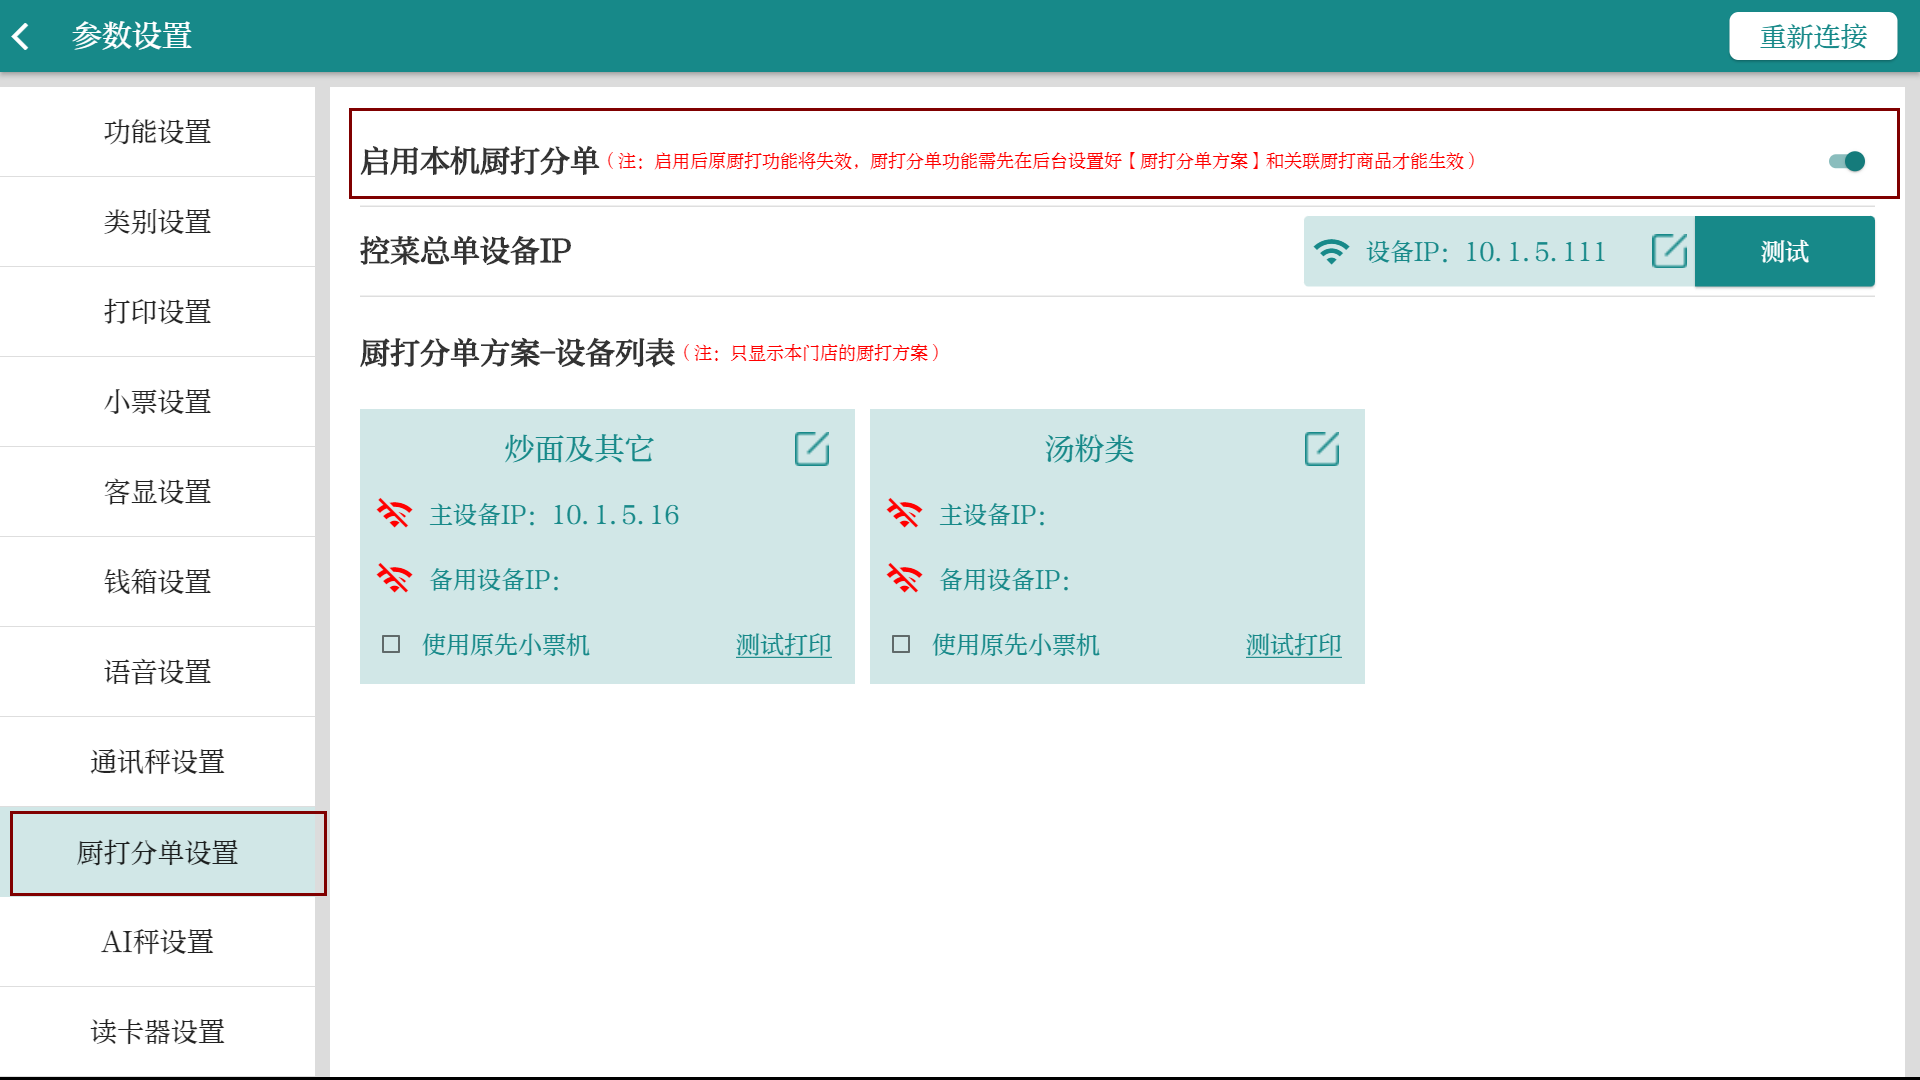Screen dimensions: 1920x1080
Task: Edit the 控菜总单 device IP
Action: click(1669, 251)
